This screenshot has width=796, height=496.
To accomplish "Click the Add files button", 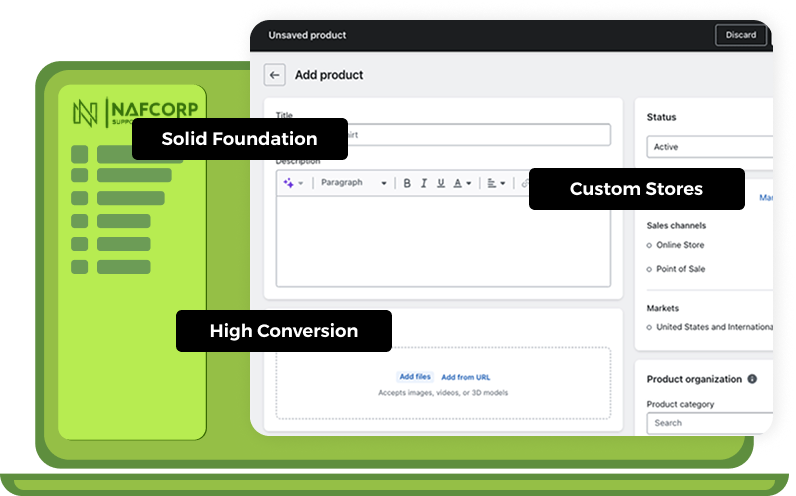I will 415,377.
